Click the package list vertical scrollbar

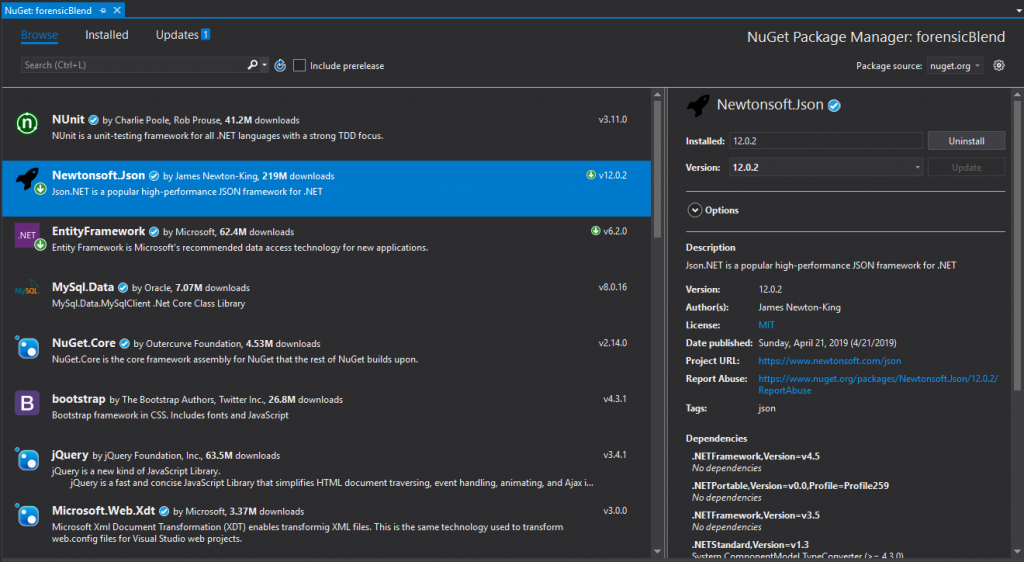[657, 170]
